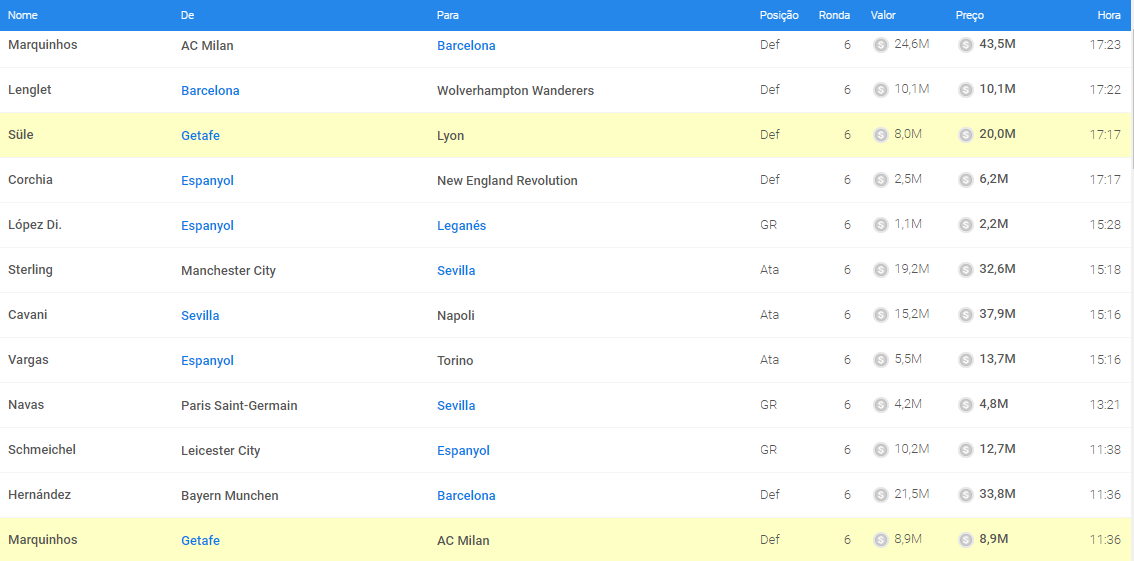
Task: Click the coin icon beside price 12,7M
Action: coord(965,450)
